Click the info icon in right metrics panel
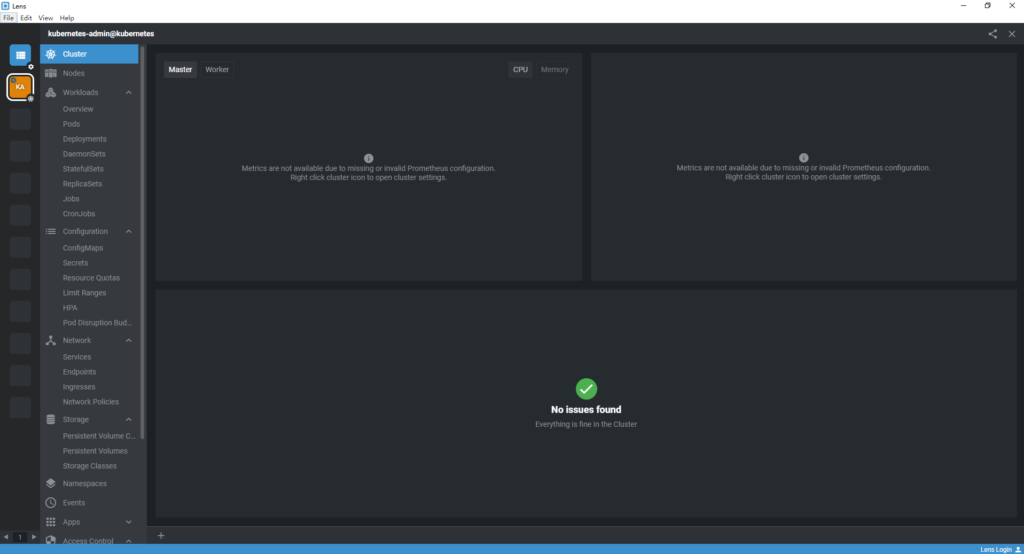This screenshot has height=554, width=1024. (803, 157)
